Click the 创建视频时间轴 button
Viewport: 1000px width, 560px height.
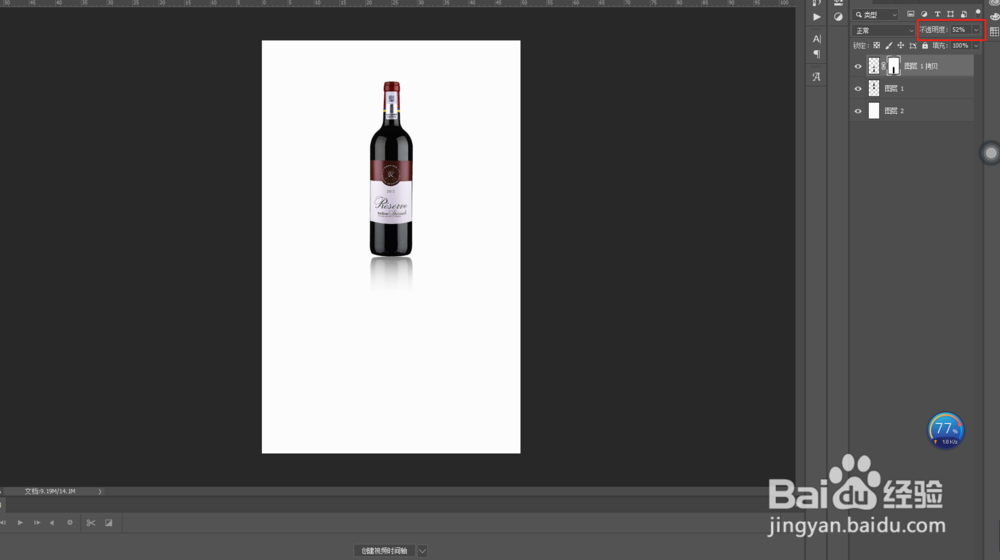pos(385,550)
